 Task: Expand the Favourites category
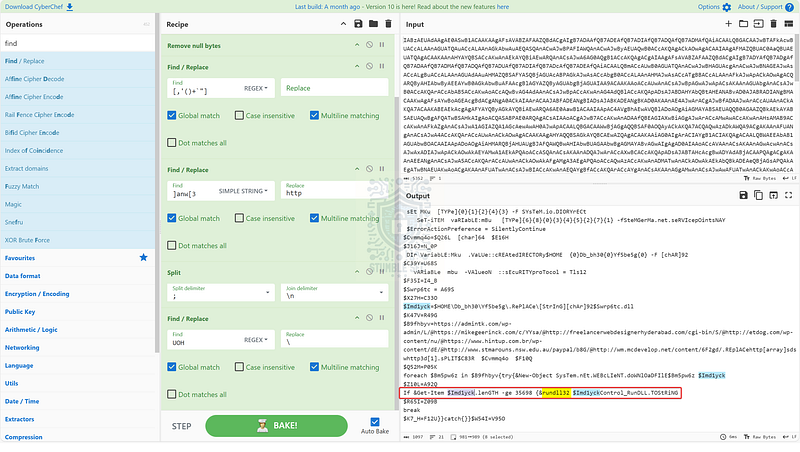pyautogui.click(x=77, y=258)
